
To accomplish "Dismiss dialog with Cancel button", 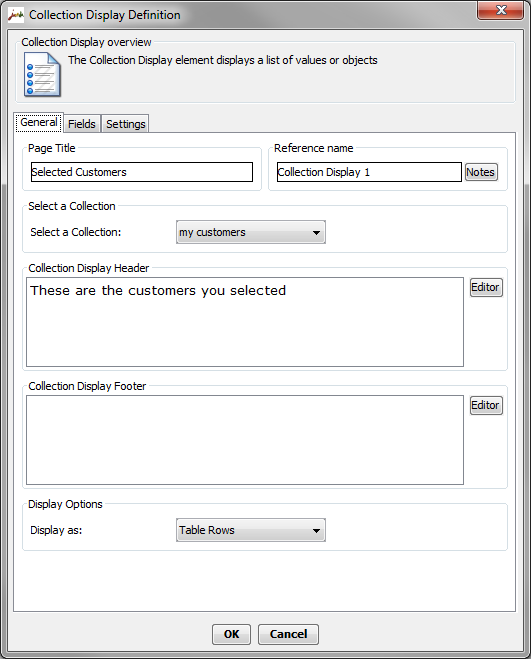I will tap(288, 634).
